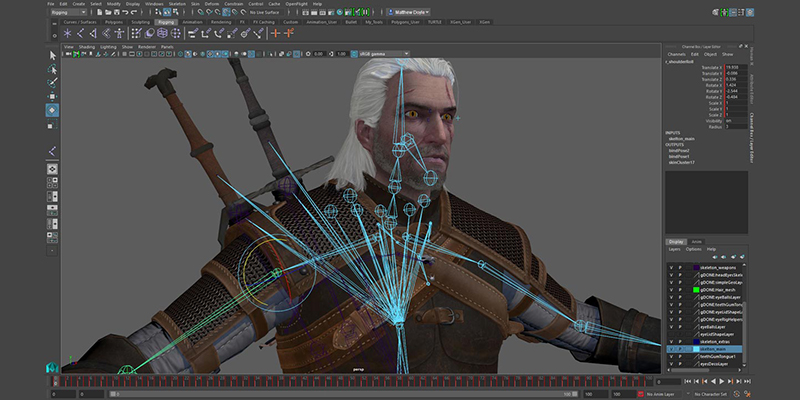Image resolution: width=800 pixels, height=400 pixels.
Task: Undo the last action via arrow icon
Action: pyautogui.click(x=125, y=12)
